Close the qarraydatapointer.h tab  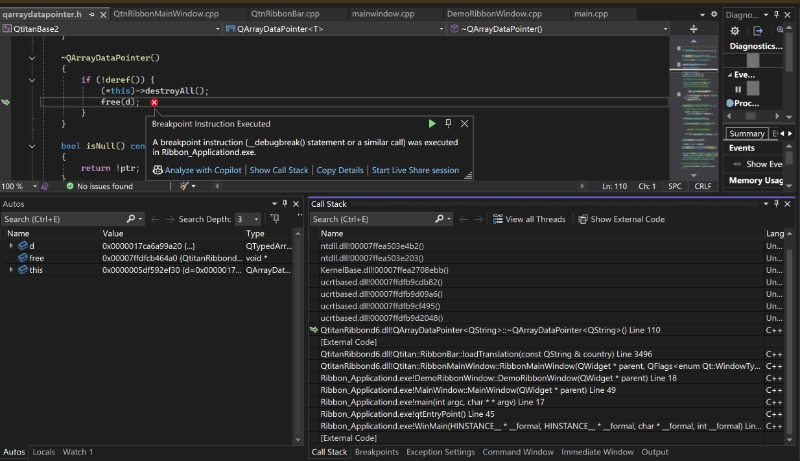(103, 15)
